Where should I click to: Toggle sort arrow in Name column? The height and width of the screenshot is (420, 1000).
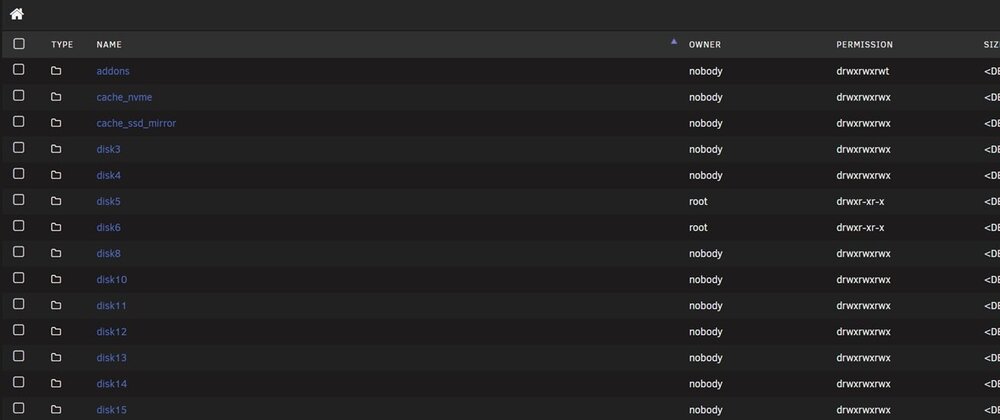pos(673,41)
